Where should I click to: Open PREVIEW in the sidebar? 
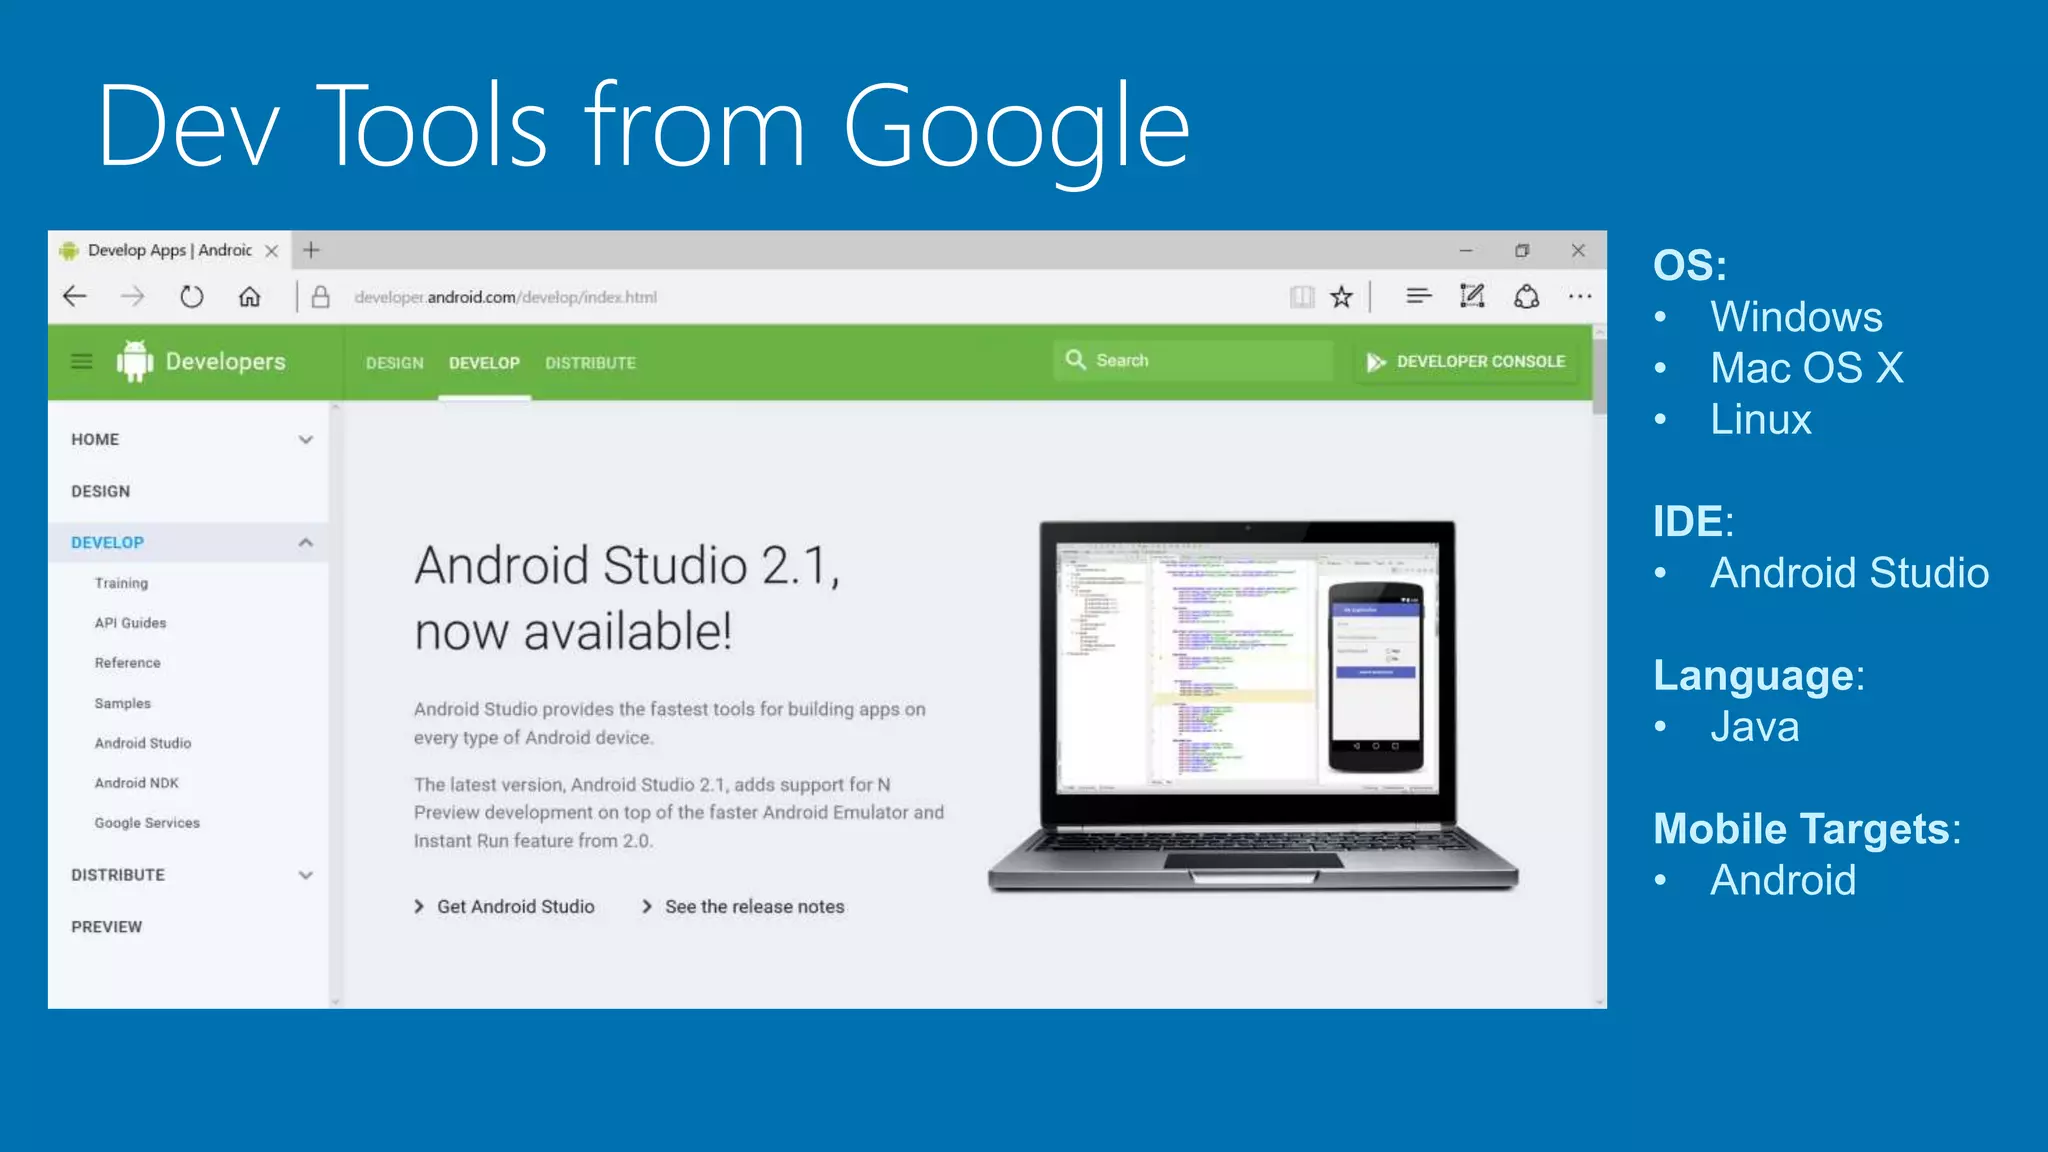[106, 927]
